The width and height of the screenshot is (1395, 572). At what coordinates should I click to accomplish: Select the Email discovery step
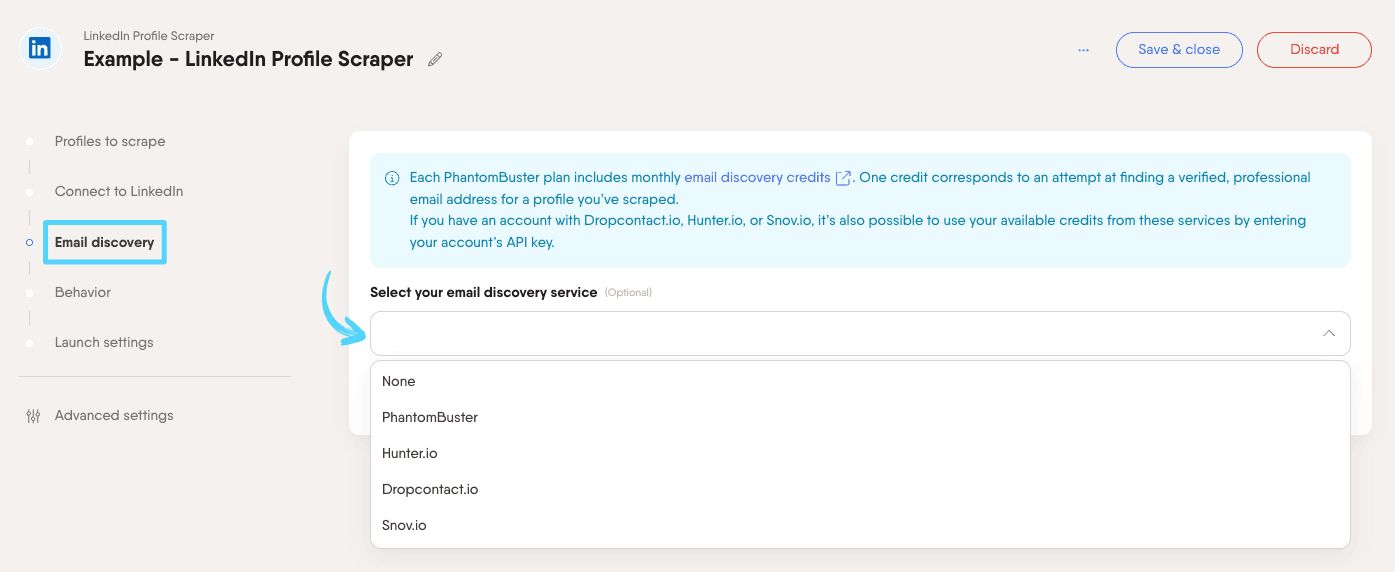105,242
